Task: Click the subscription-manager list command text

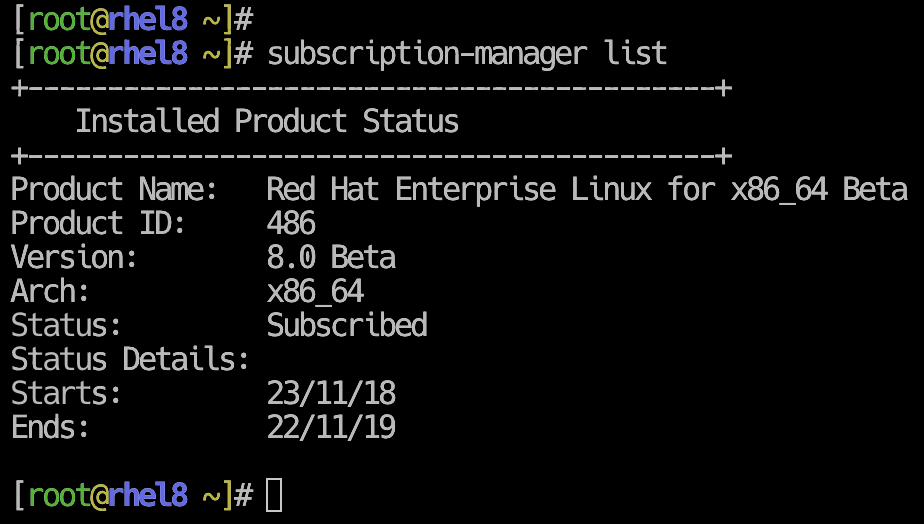Action: 467,54
